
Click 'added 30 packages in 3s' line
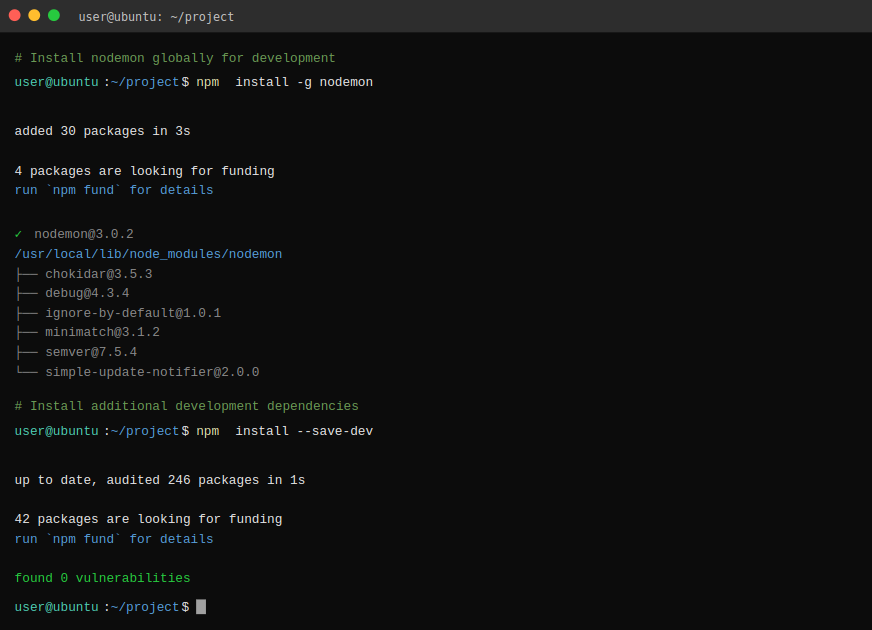point(102,131)
